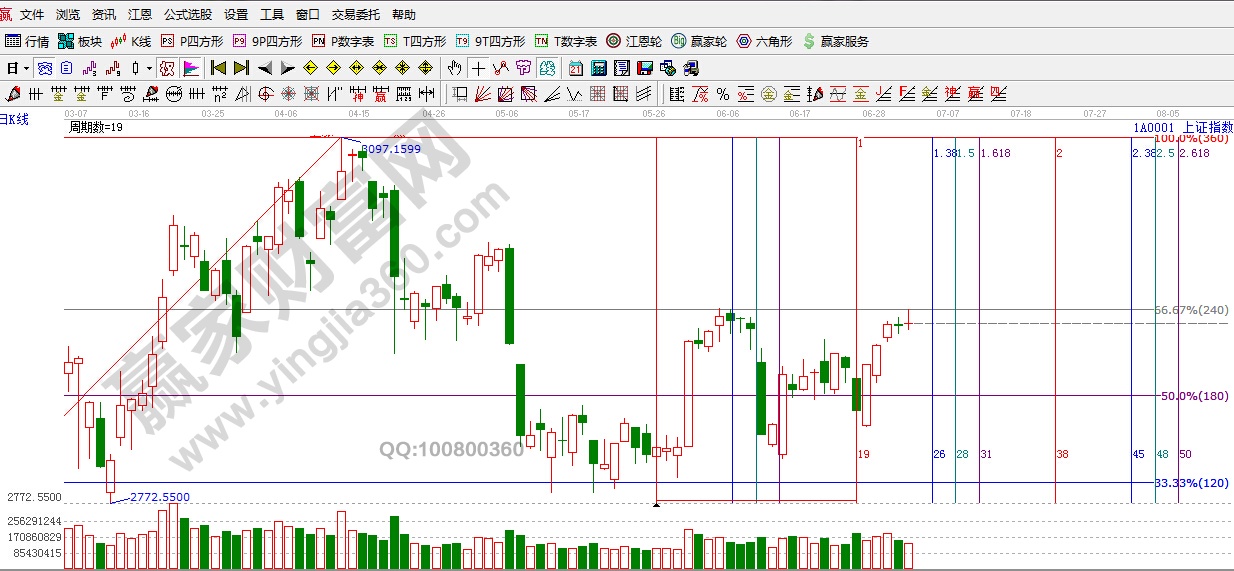Open the 公式选股 menu

pyautogui.click(x=188, y=15)
